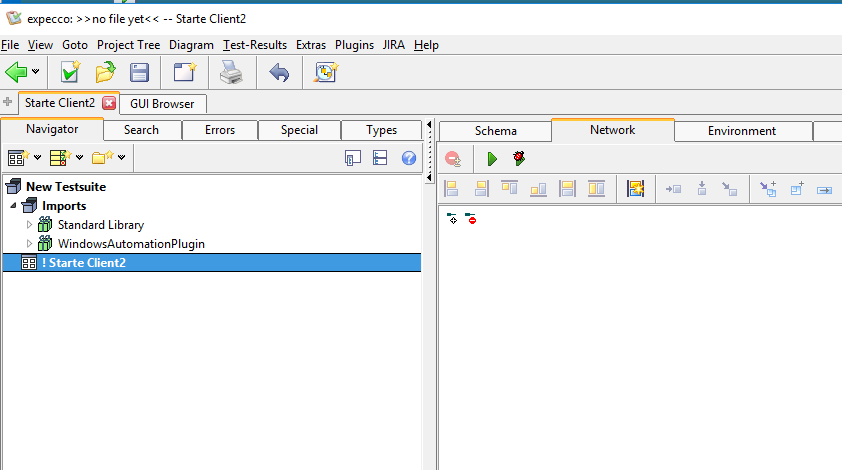Image resolution: width=842 pixels, height=470 pixels.
Task: Collapse the Imports tree node
Action: (x=13, y=206)
